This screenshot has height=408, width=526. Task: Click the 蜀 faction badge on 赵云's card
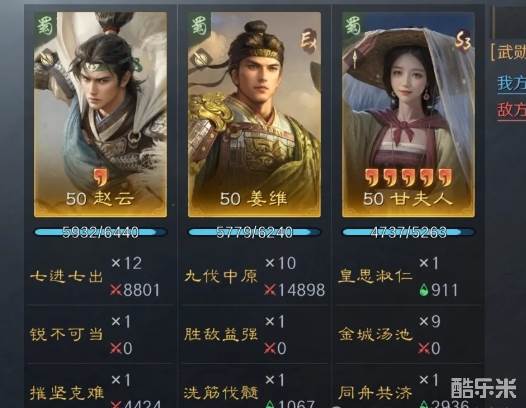tap(45, 27)
